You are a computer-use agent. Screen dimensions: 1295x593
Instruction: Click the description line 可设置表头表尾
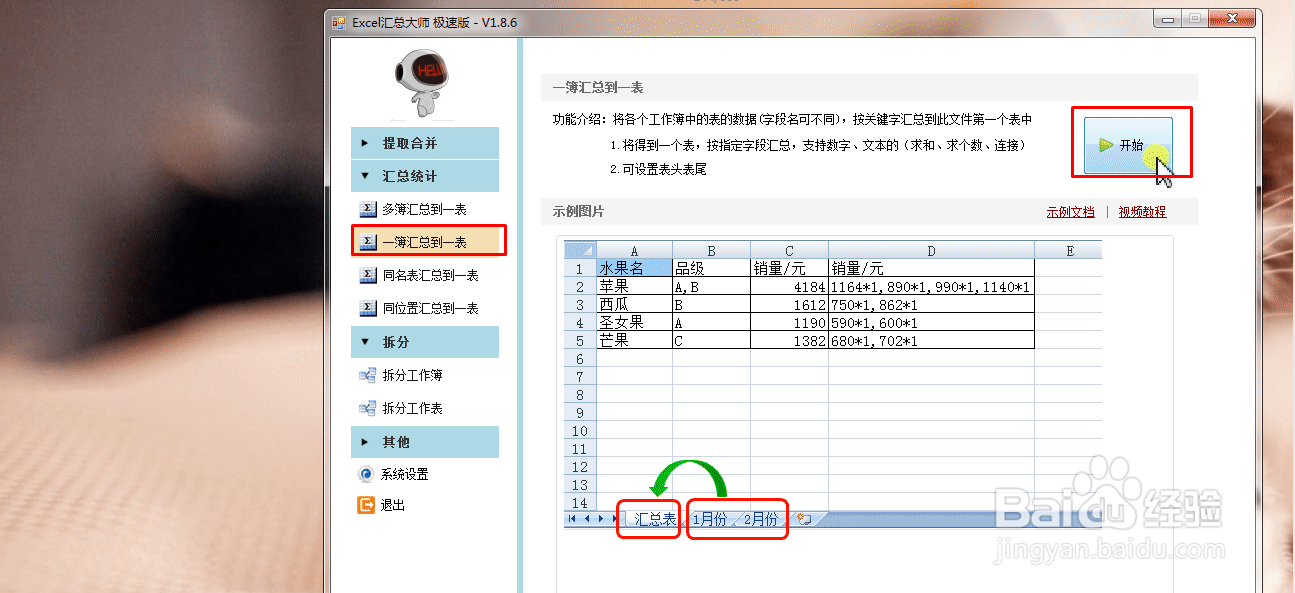(658, 170)
